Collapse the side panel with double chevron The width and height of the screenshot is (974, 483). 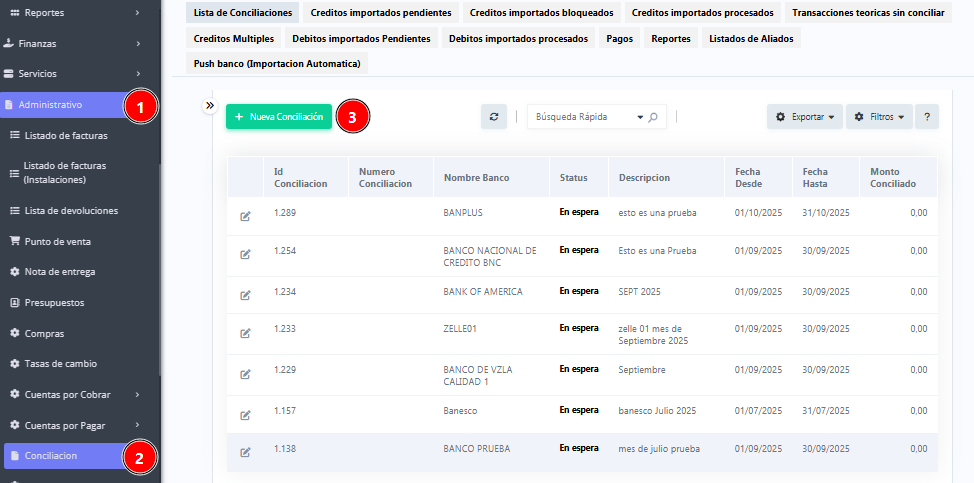point(210,105)
